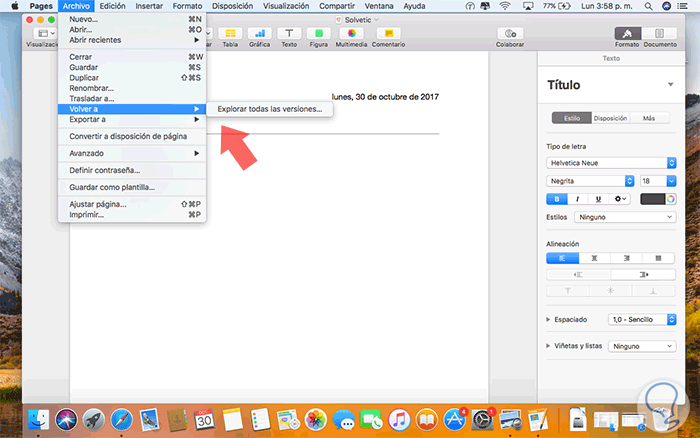Click the Solvetic document title
700x438 pixels.
[x=358, y=20]
